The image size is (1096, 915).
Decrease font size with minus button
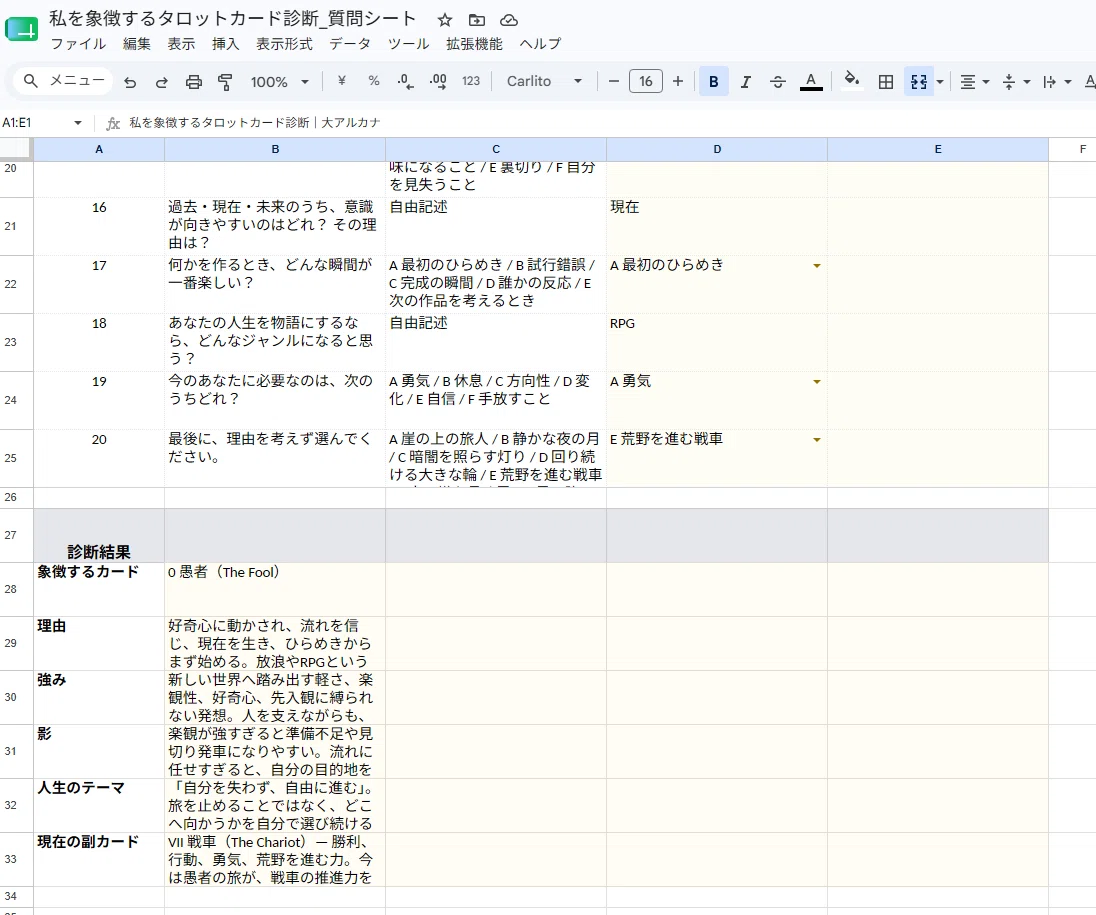coord(614,81)
